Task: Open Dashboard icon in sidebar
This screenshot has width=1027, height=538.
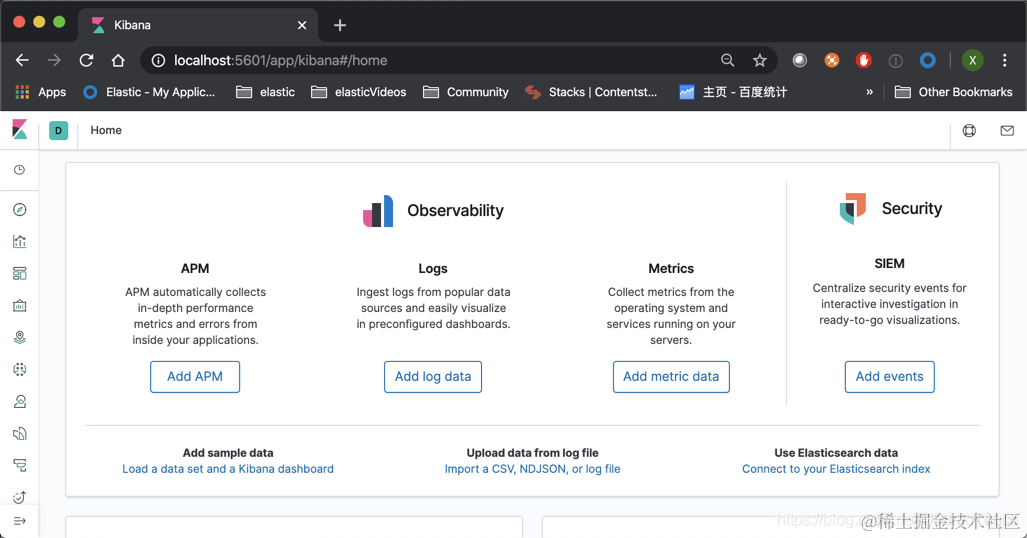Action: click(20, 274)
